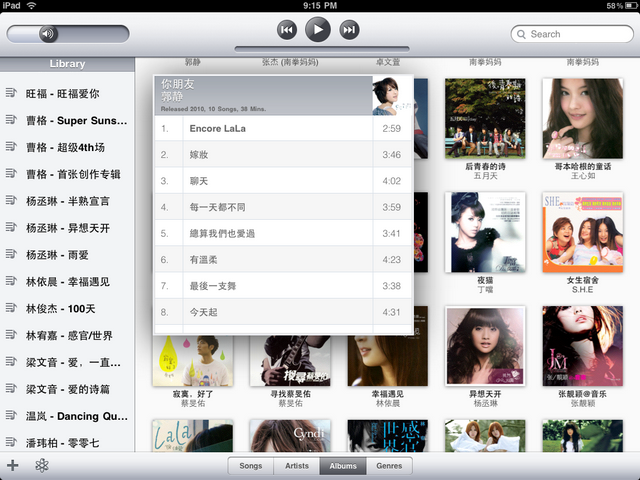Open album 异想天开 by 杨丞琳
Viewport: 640px width, 480px height.
(x=485, y=346)
